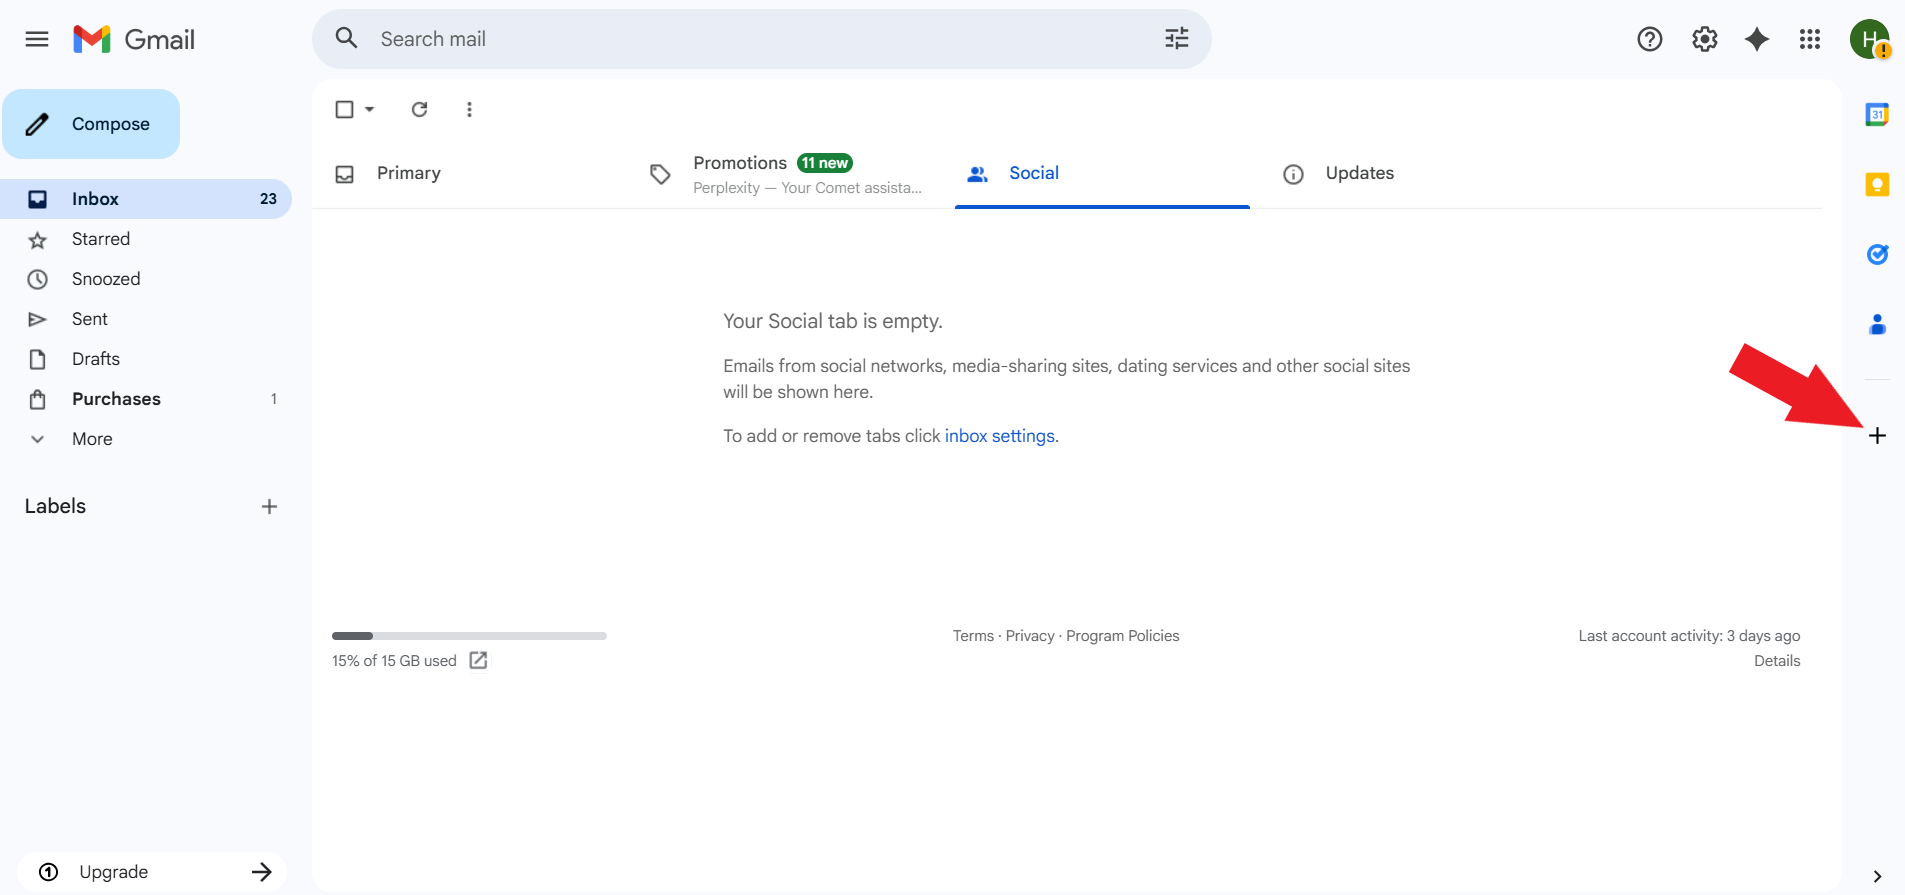This screenshot has height=895, width=1905.
Task: Open the select dropdown arrow
Action: point(369,109)
